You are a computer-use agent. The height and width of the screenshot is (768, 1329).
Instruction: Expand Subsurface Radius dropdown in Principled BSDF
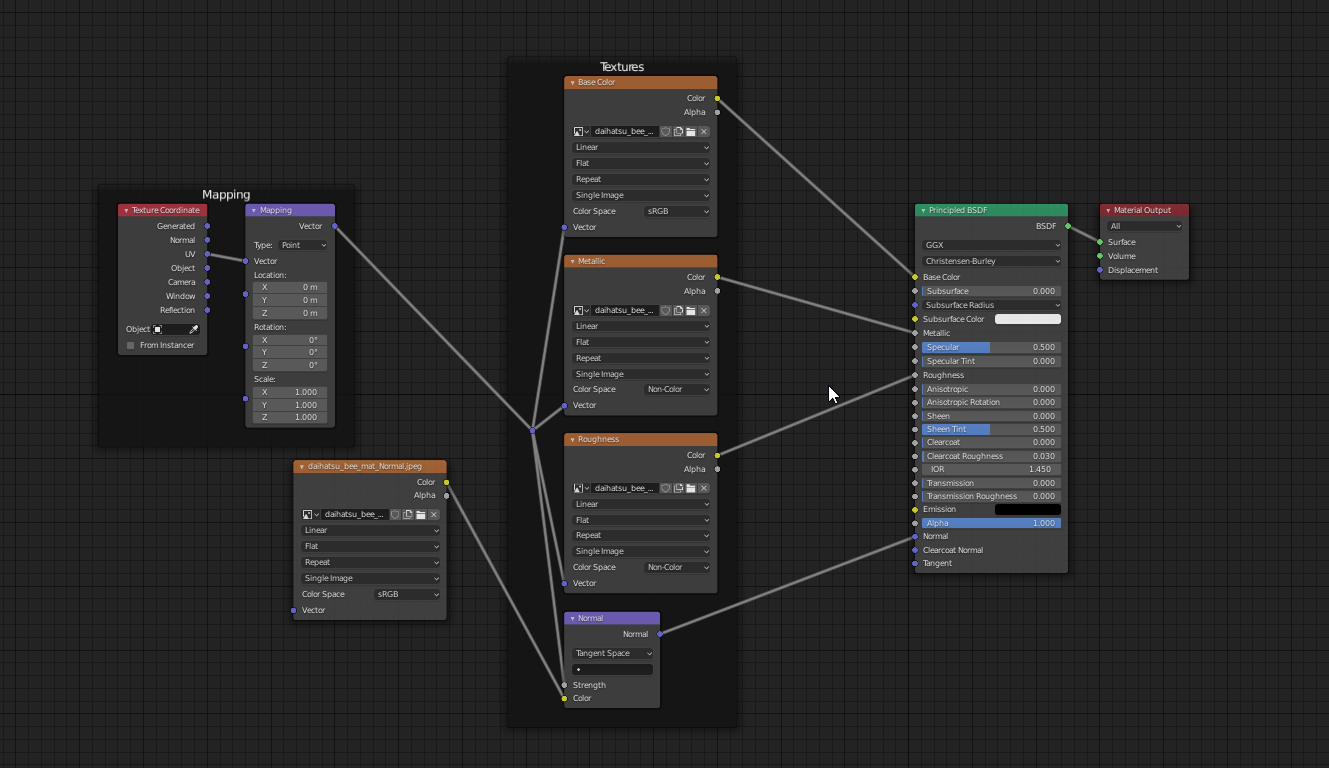[x=991, y=305]
